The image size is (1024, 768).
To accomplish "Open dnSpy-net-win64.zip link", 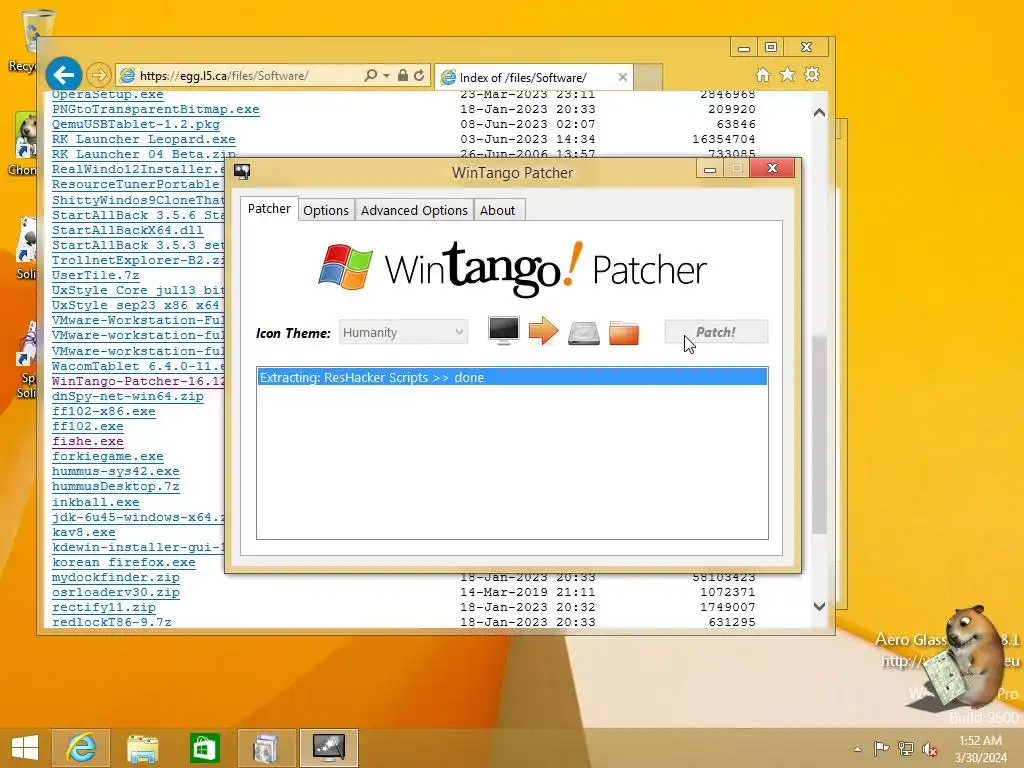I will (127, 396).
